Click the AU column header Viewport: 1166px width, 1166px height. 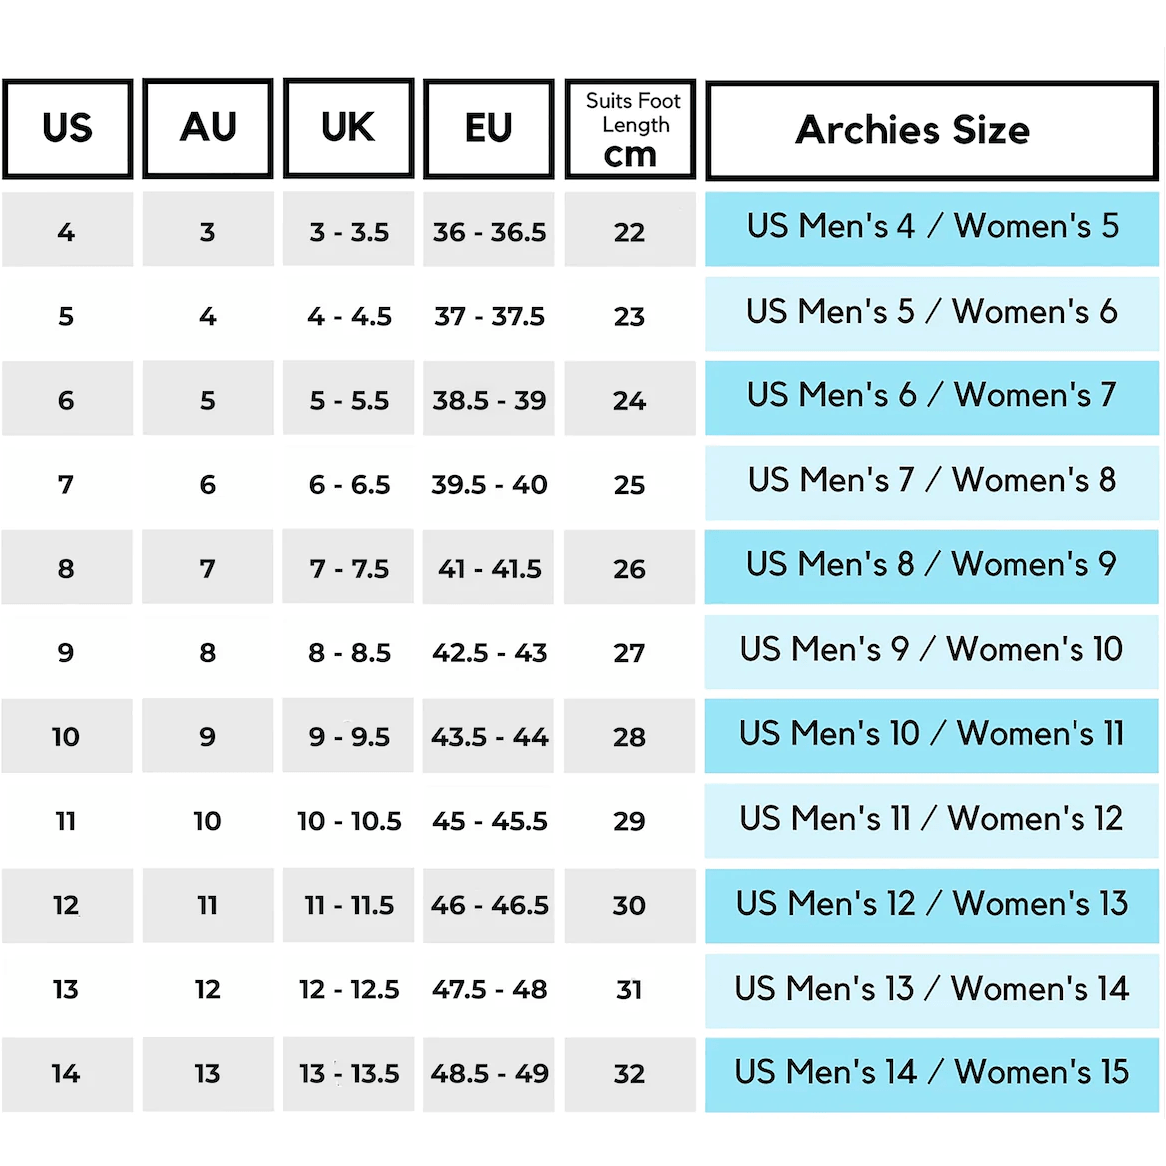(208, 129)
